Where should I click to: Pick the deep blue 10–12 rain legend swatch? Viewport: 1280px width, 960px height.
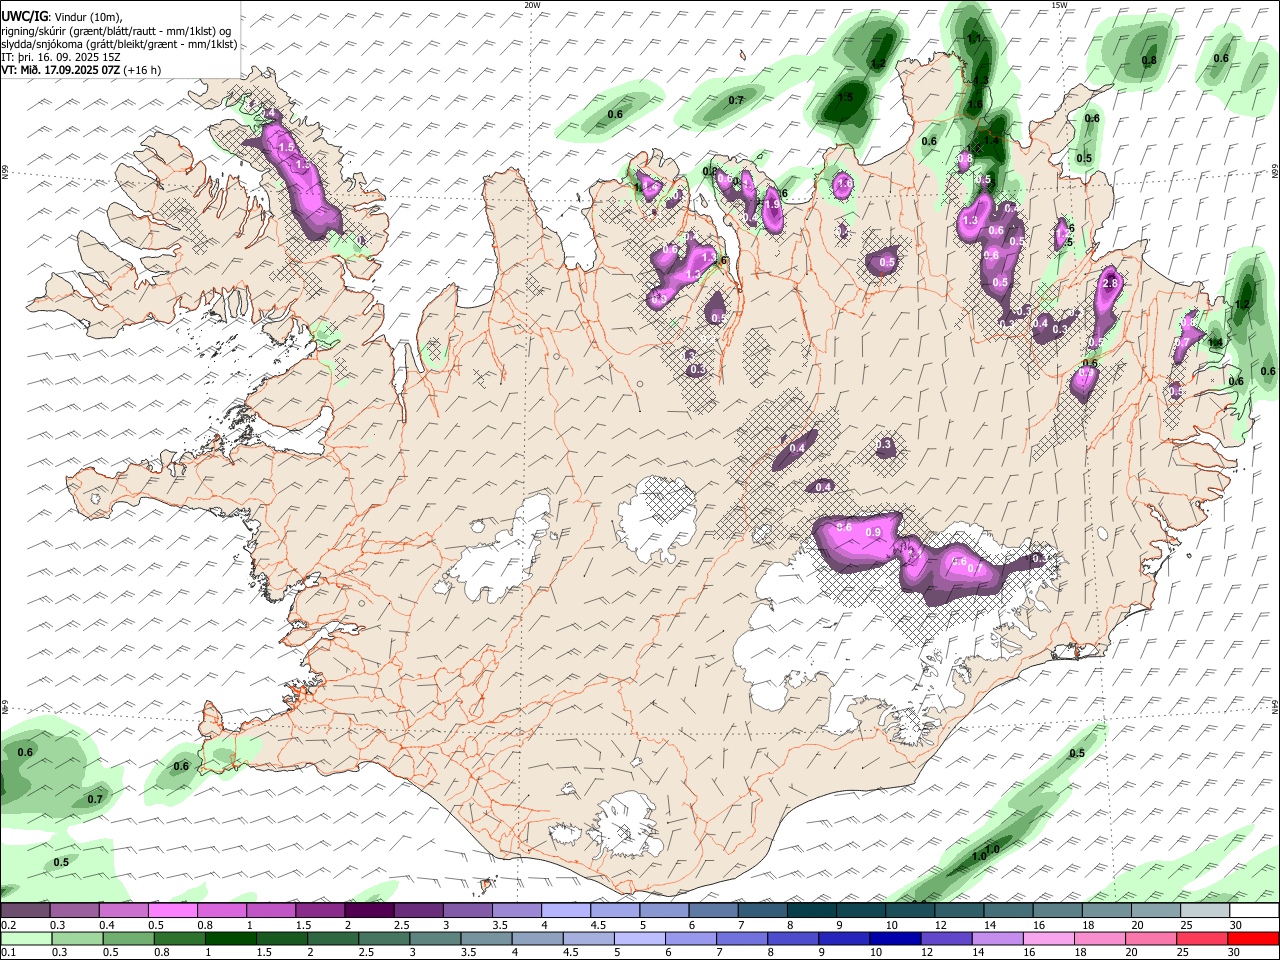[x=894, y=938]
